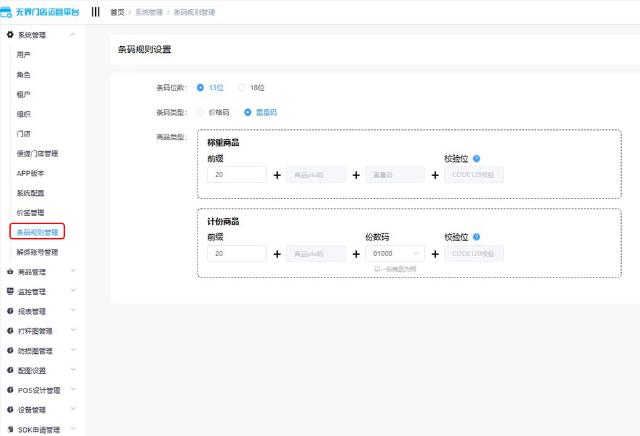640x436 pixels.
Task: Open 组织 in the sidebar
Action: pos(23,114)
